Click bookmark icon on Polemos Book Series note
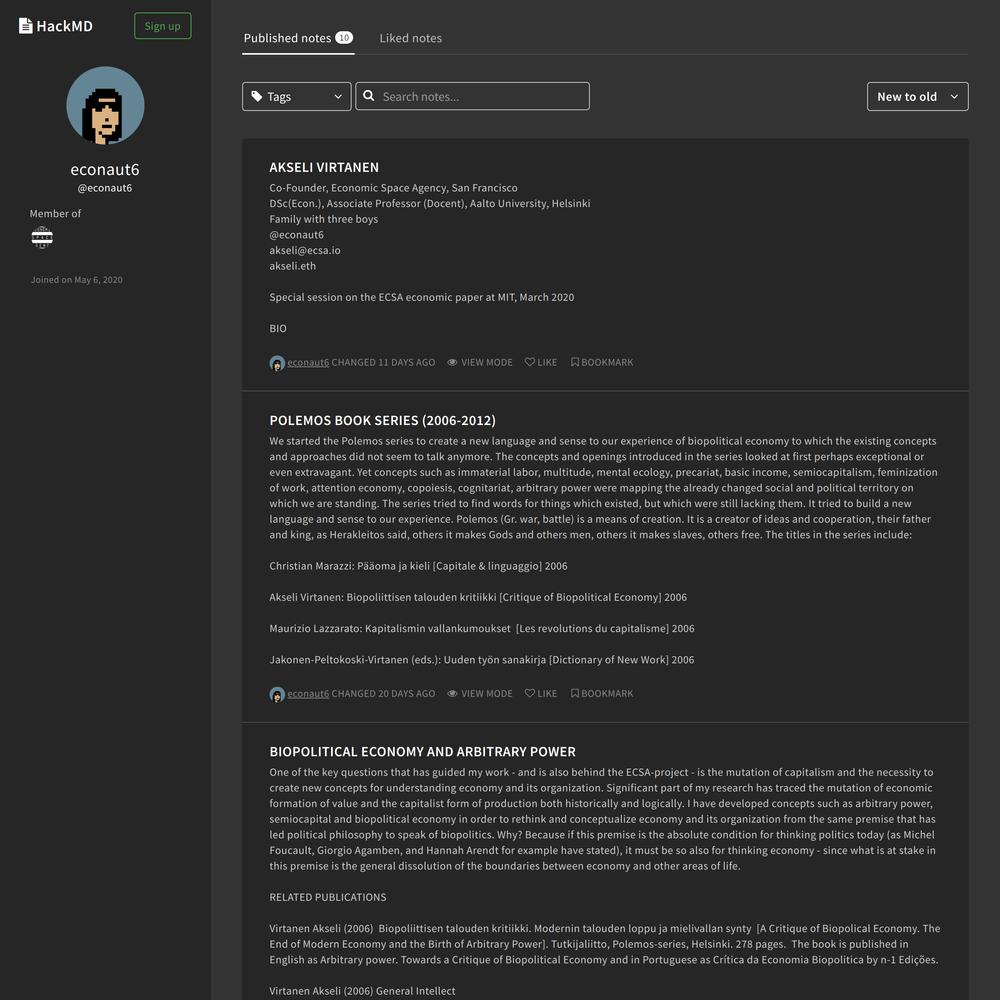Image resolution: width=1000 pixels, height=1000 pixels. pos(575,693)
